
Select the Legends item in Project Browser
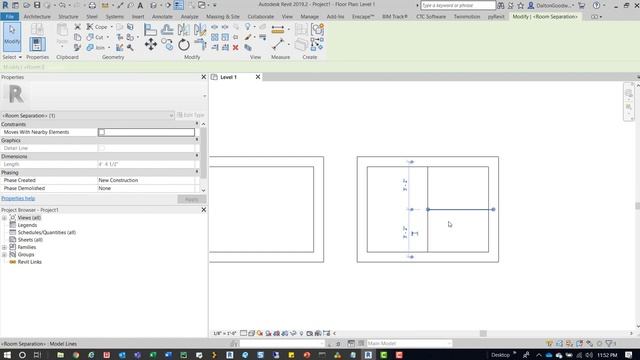coord(27,225)
